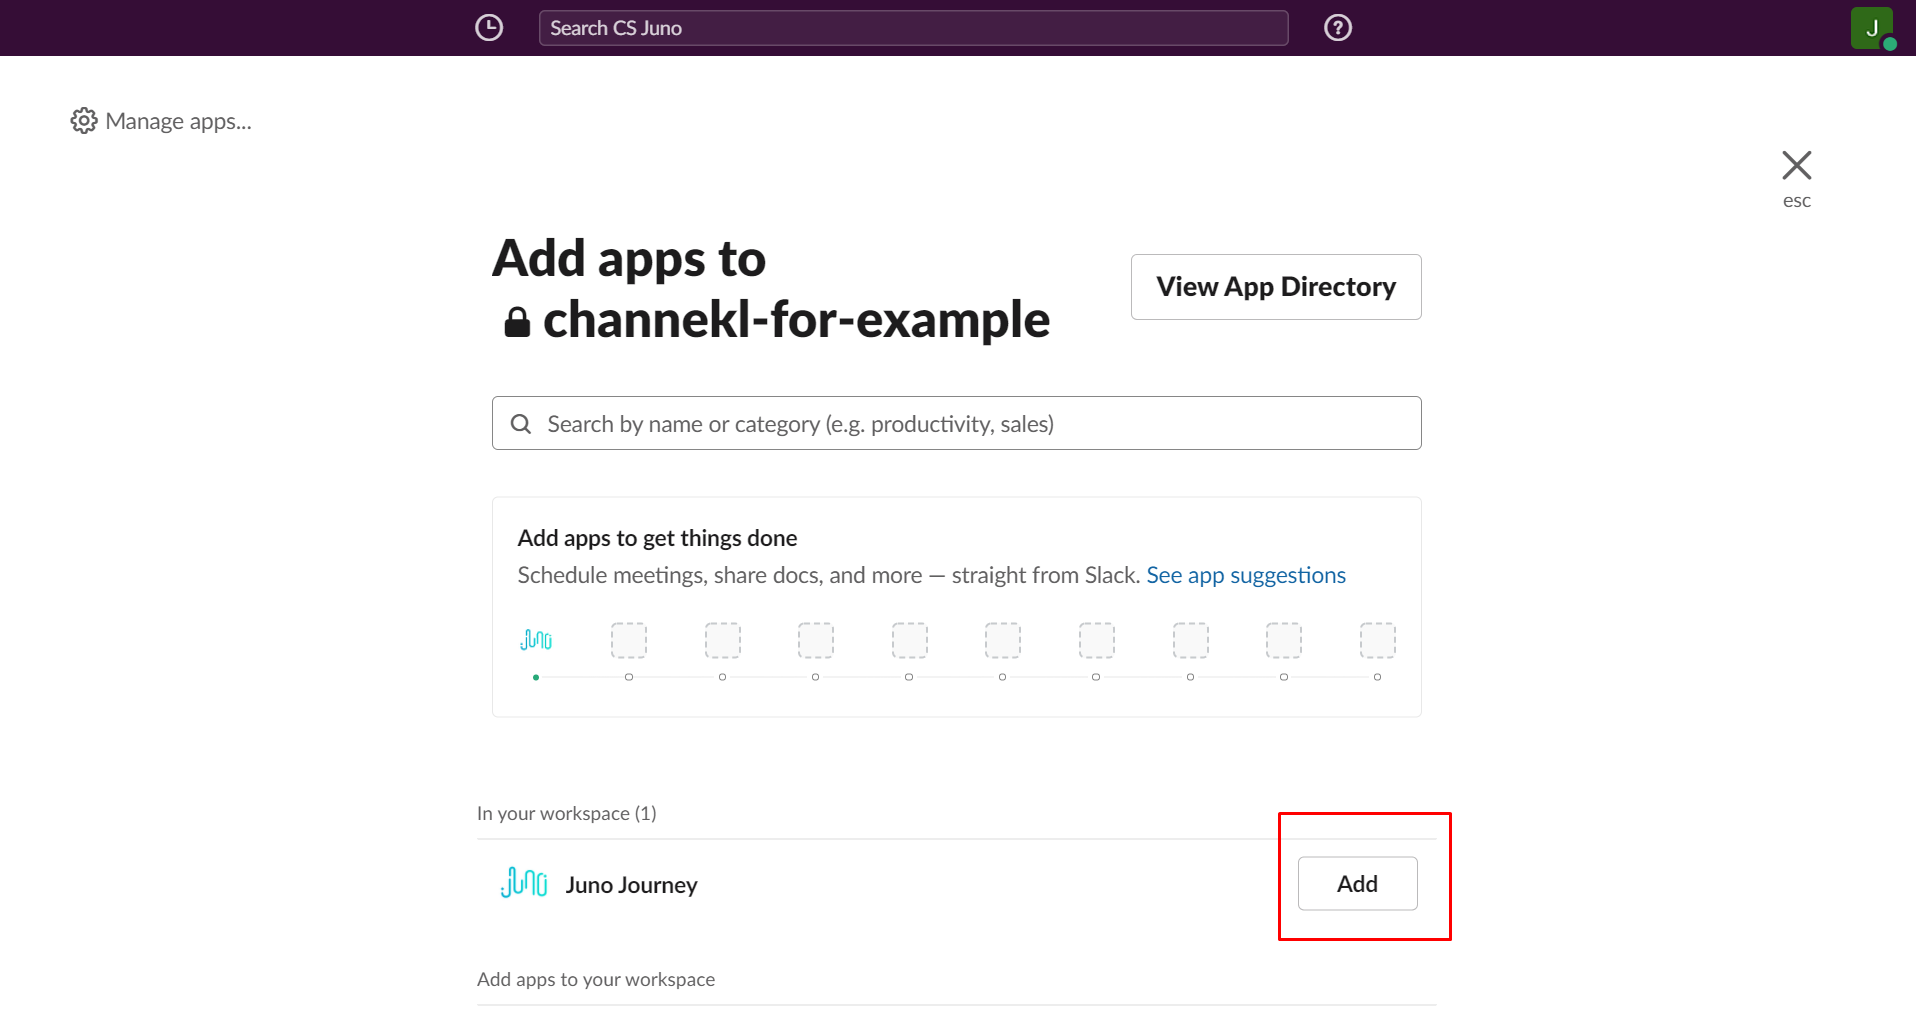
Task: Click the channekl-for-example channel name
Action: 796,320
